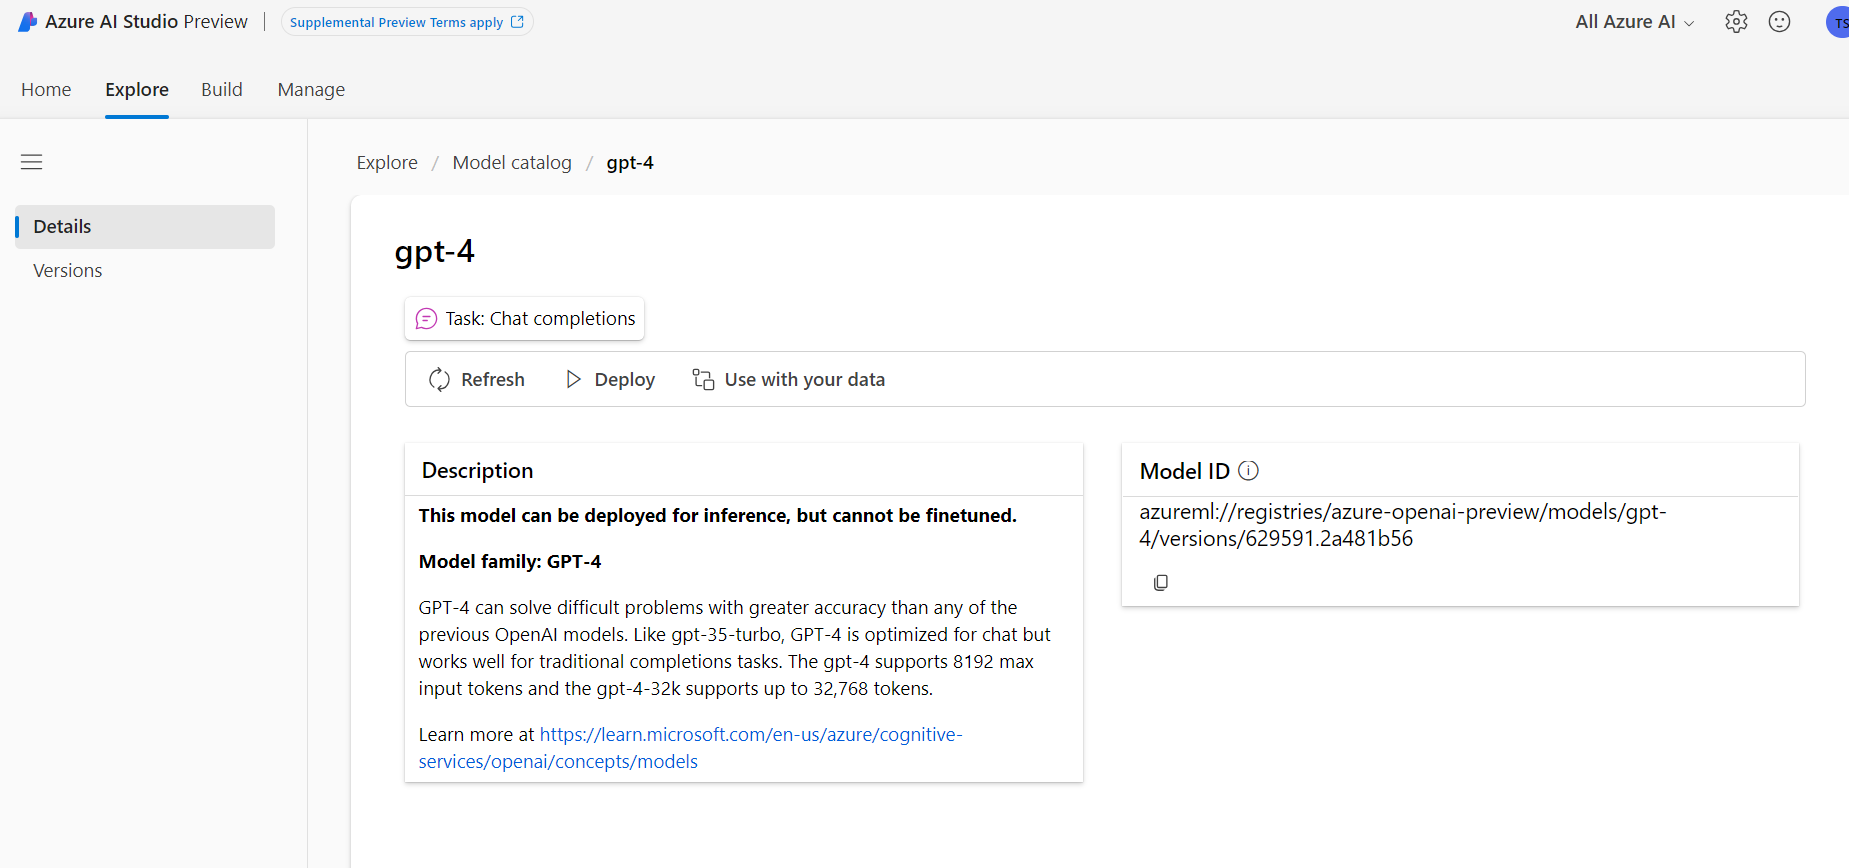
Task: Click the Azure AI Studio logo icon
Action: 28,22
